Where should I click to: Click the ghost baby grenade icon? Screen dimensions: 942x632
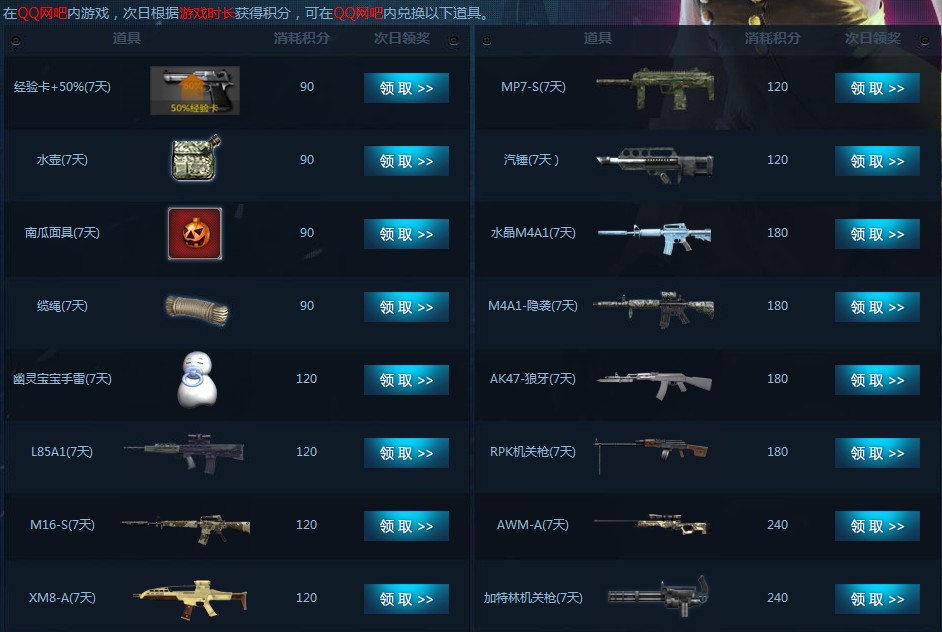click(197, 380)
